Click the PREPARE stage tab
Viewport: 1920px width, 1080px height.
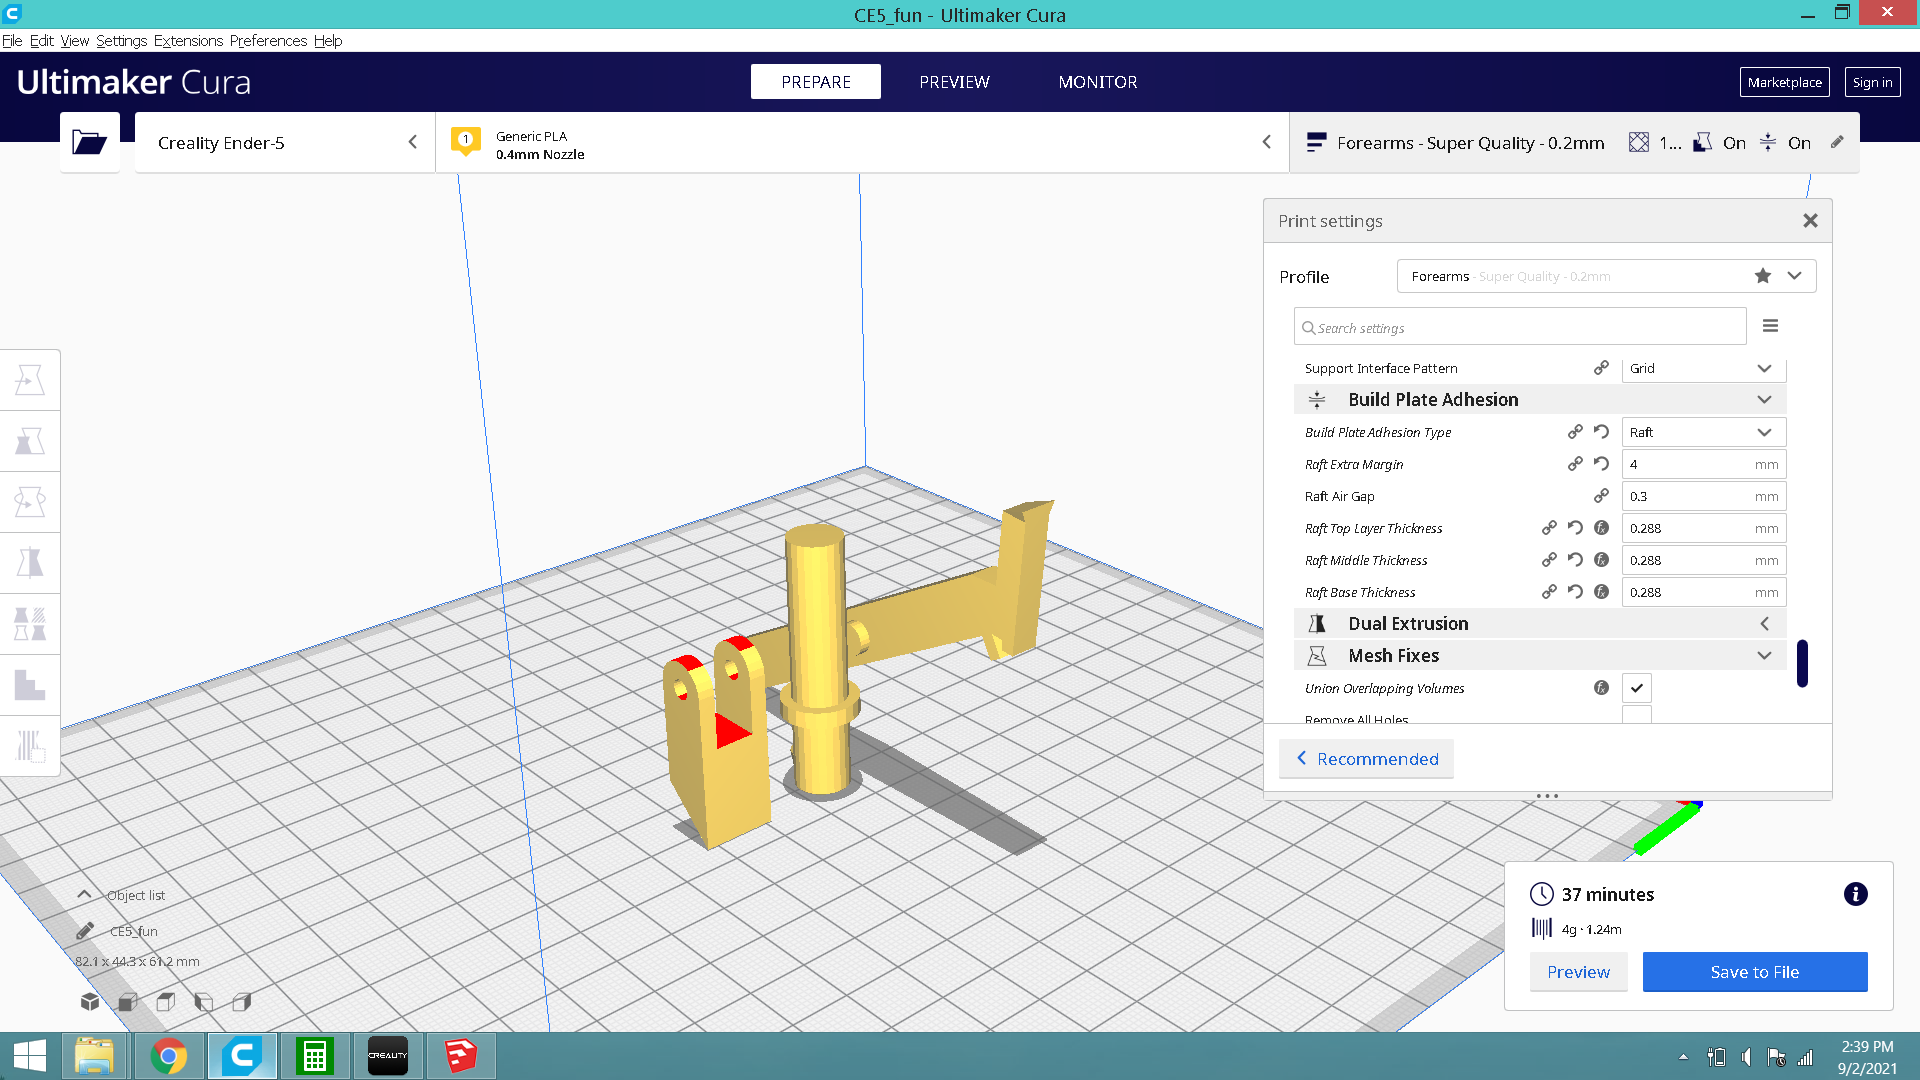(816, 82)
